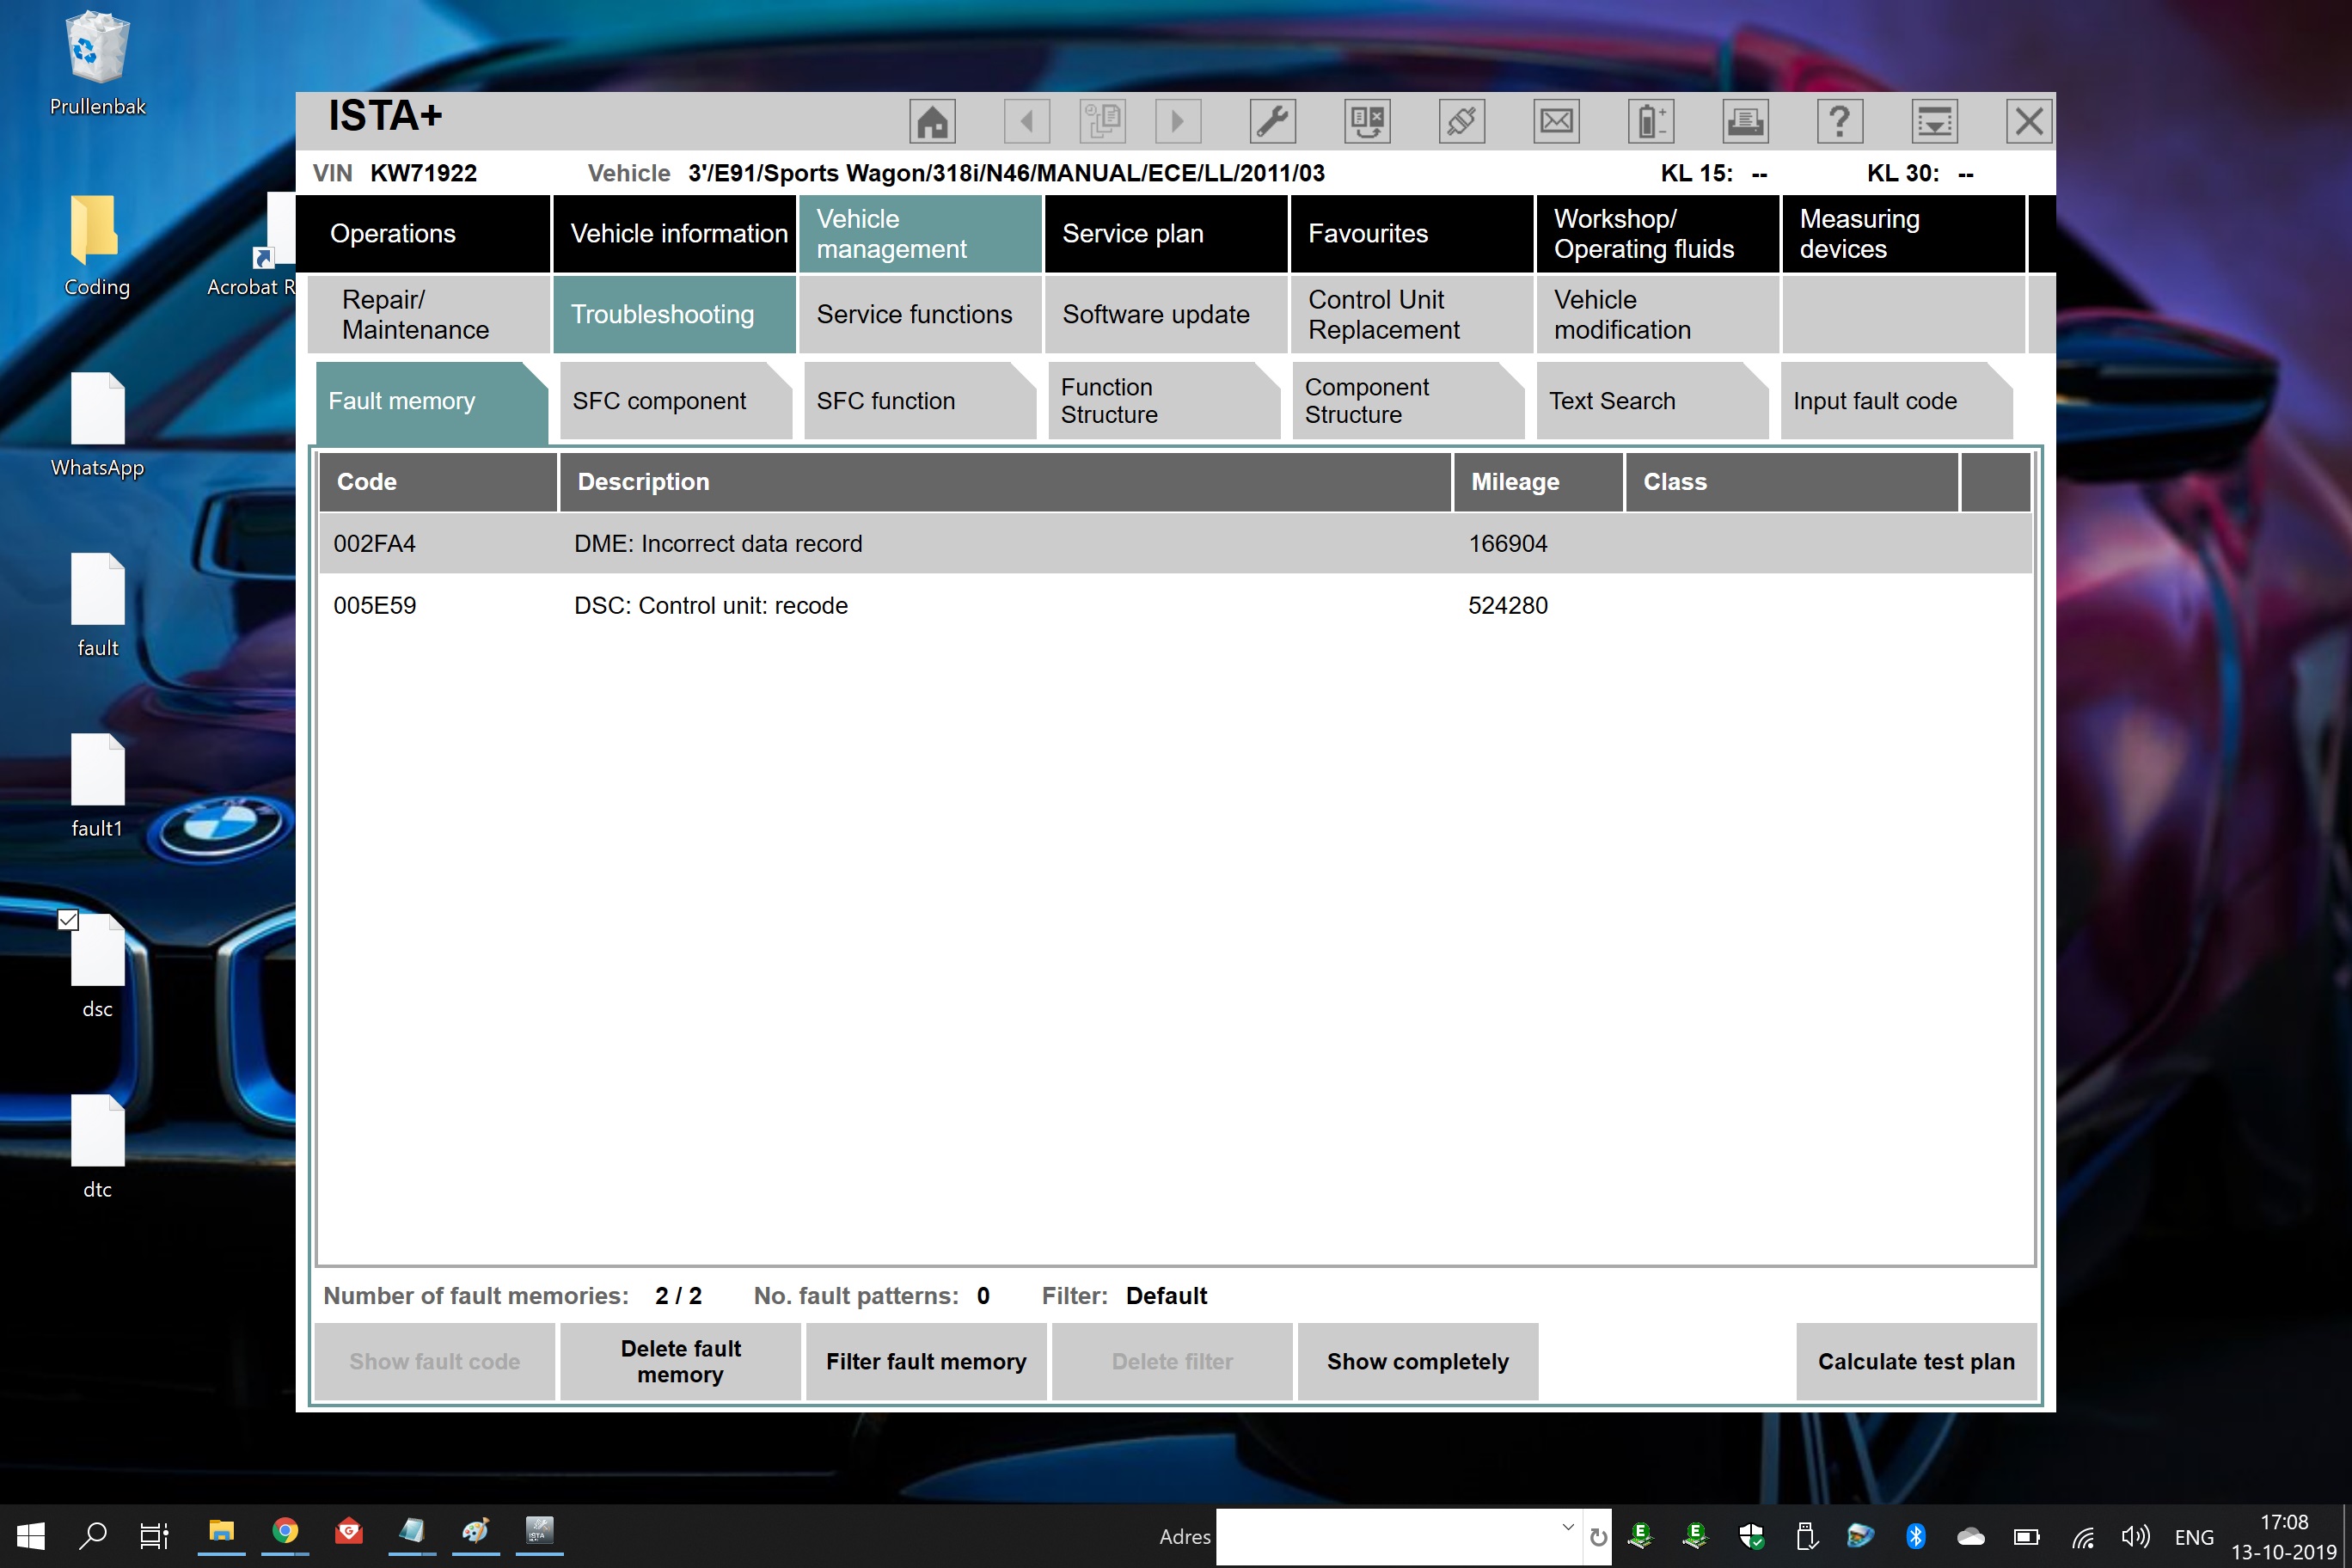2352x1568 pixels.
Task: Open Vehicle modification sub-tab
Action: (1658, 315)
